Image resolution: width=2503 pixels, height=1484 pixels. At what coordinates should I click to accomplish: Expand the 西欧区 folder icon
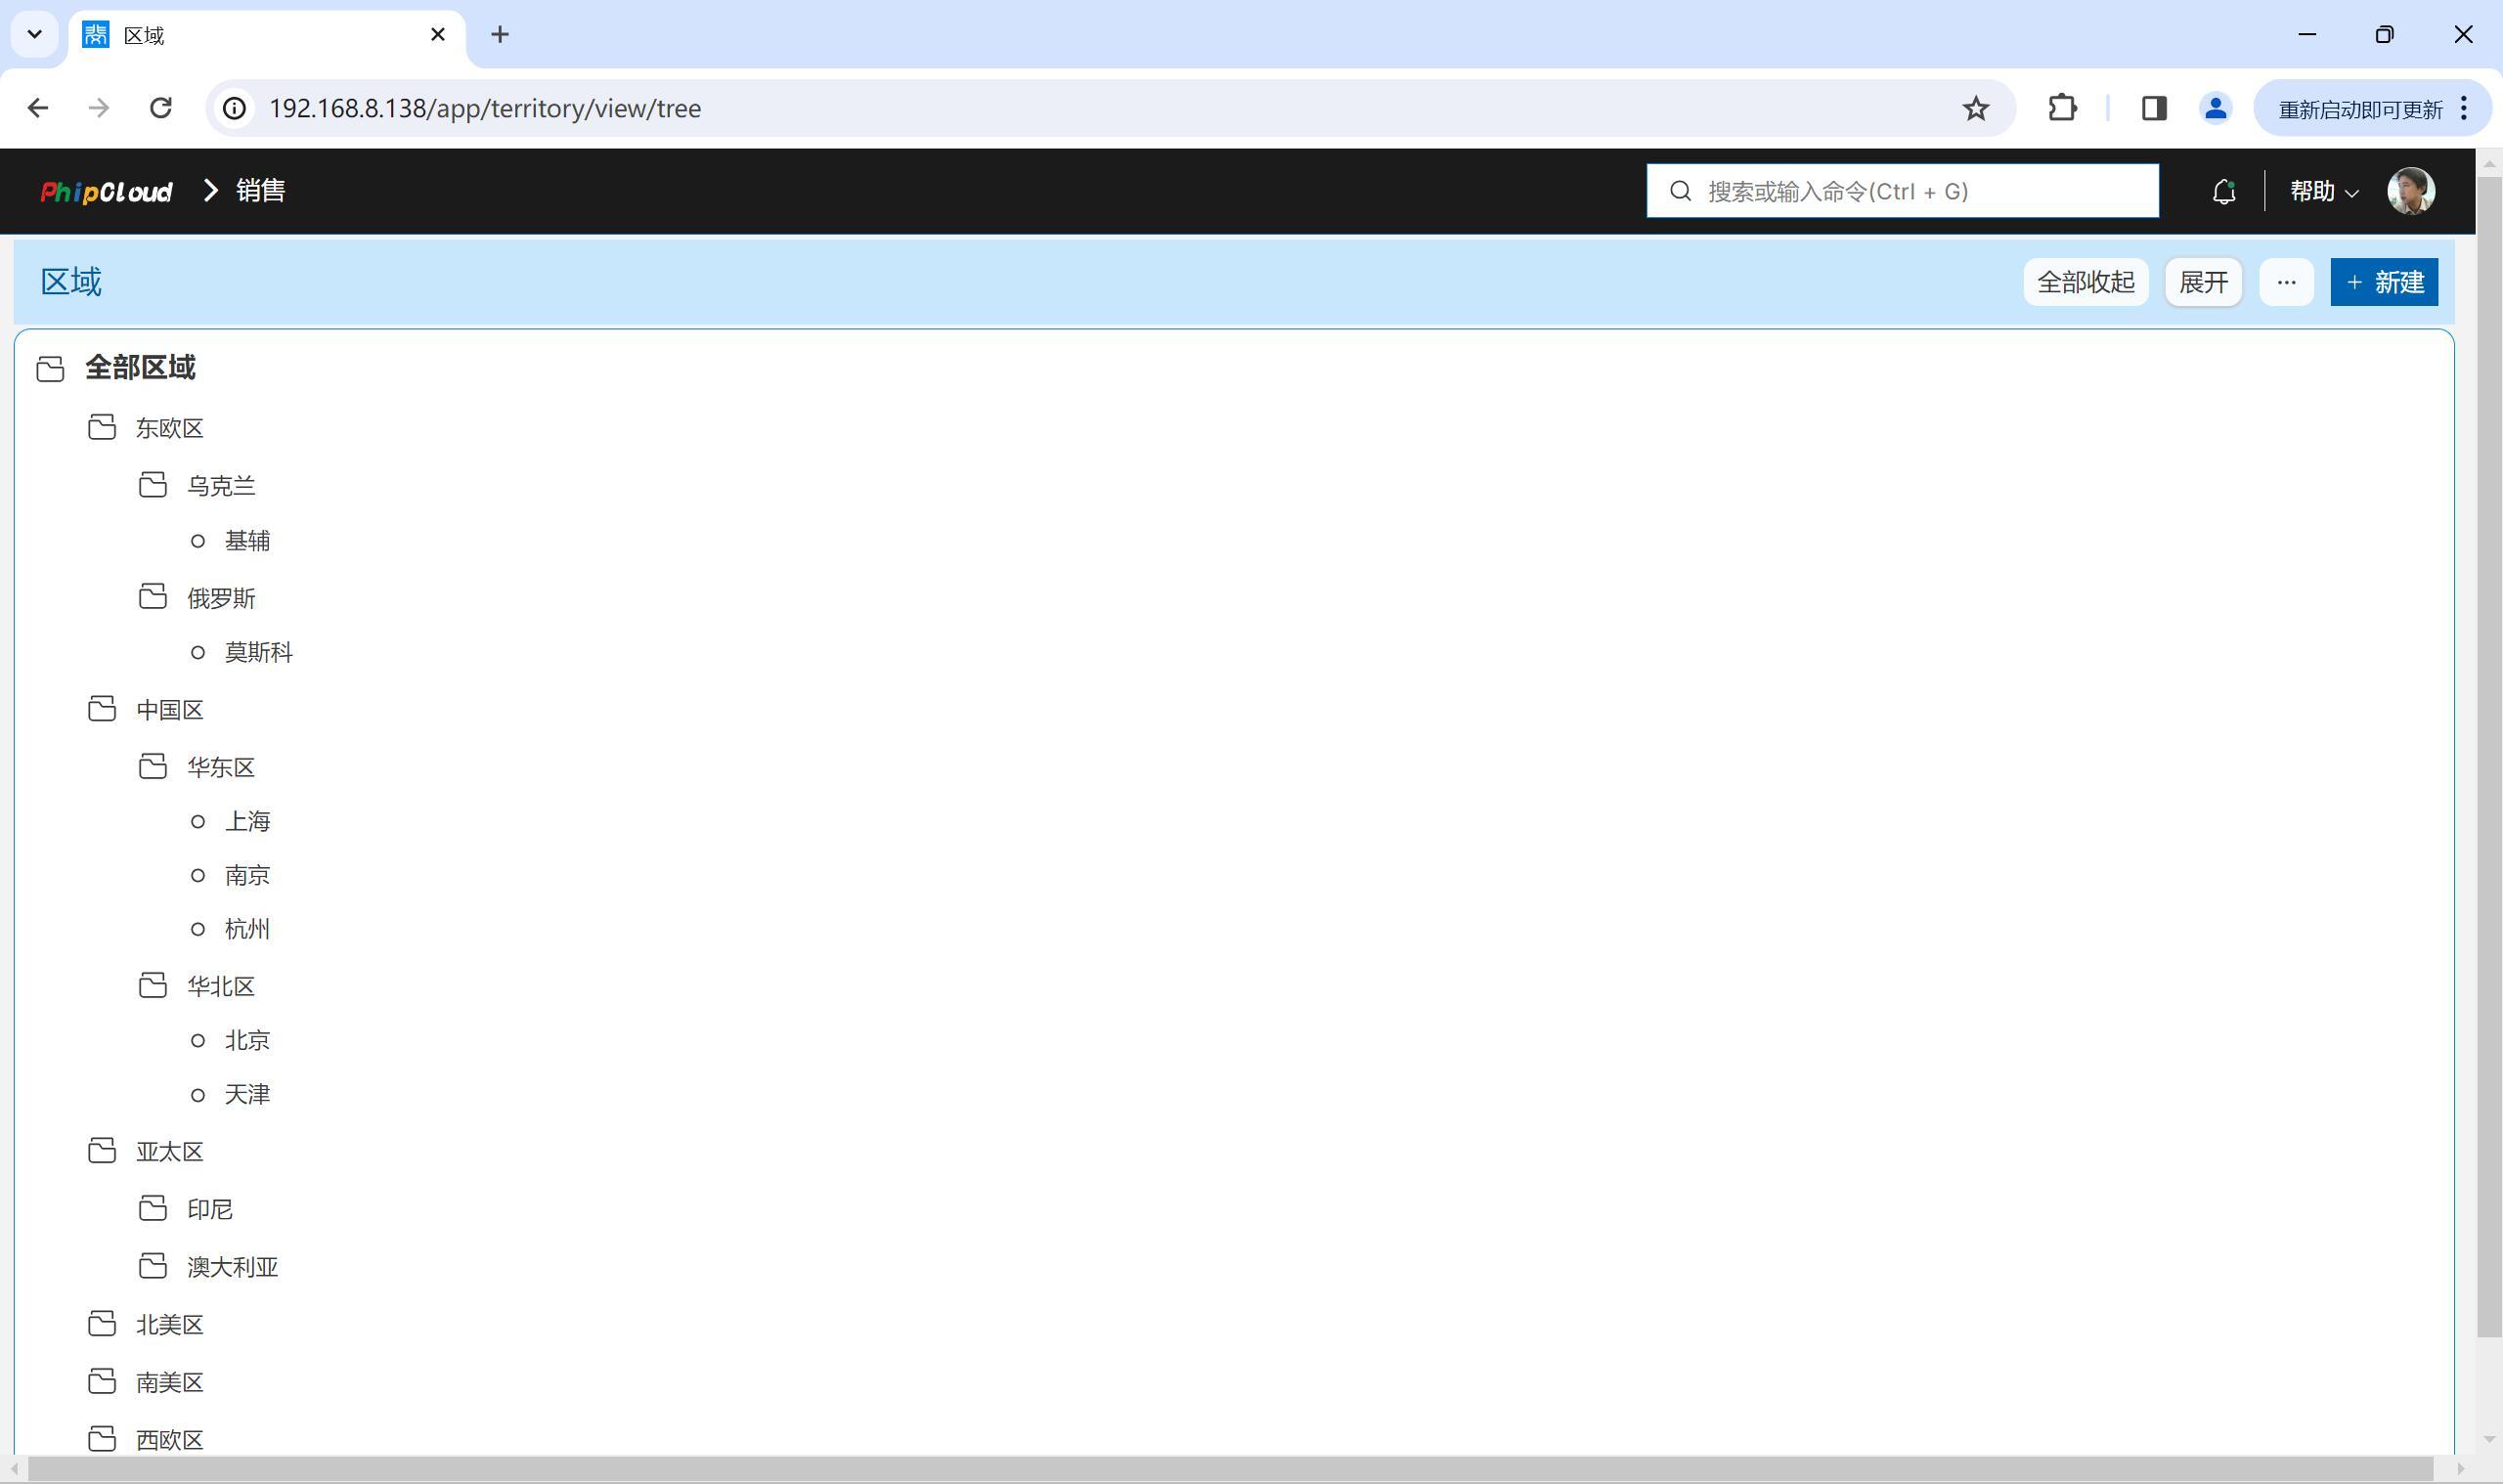tap(102, 1440)
